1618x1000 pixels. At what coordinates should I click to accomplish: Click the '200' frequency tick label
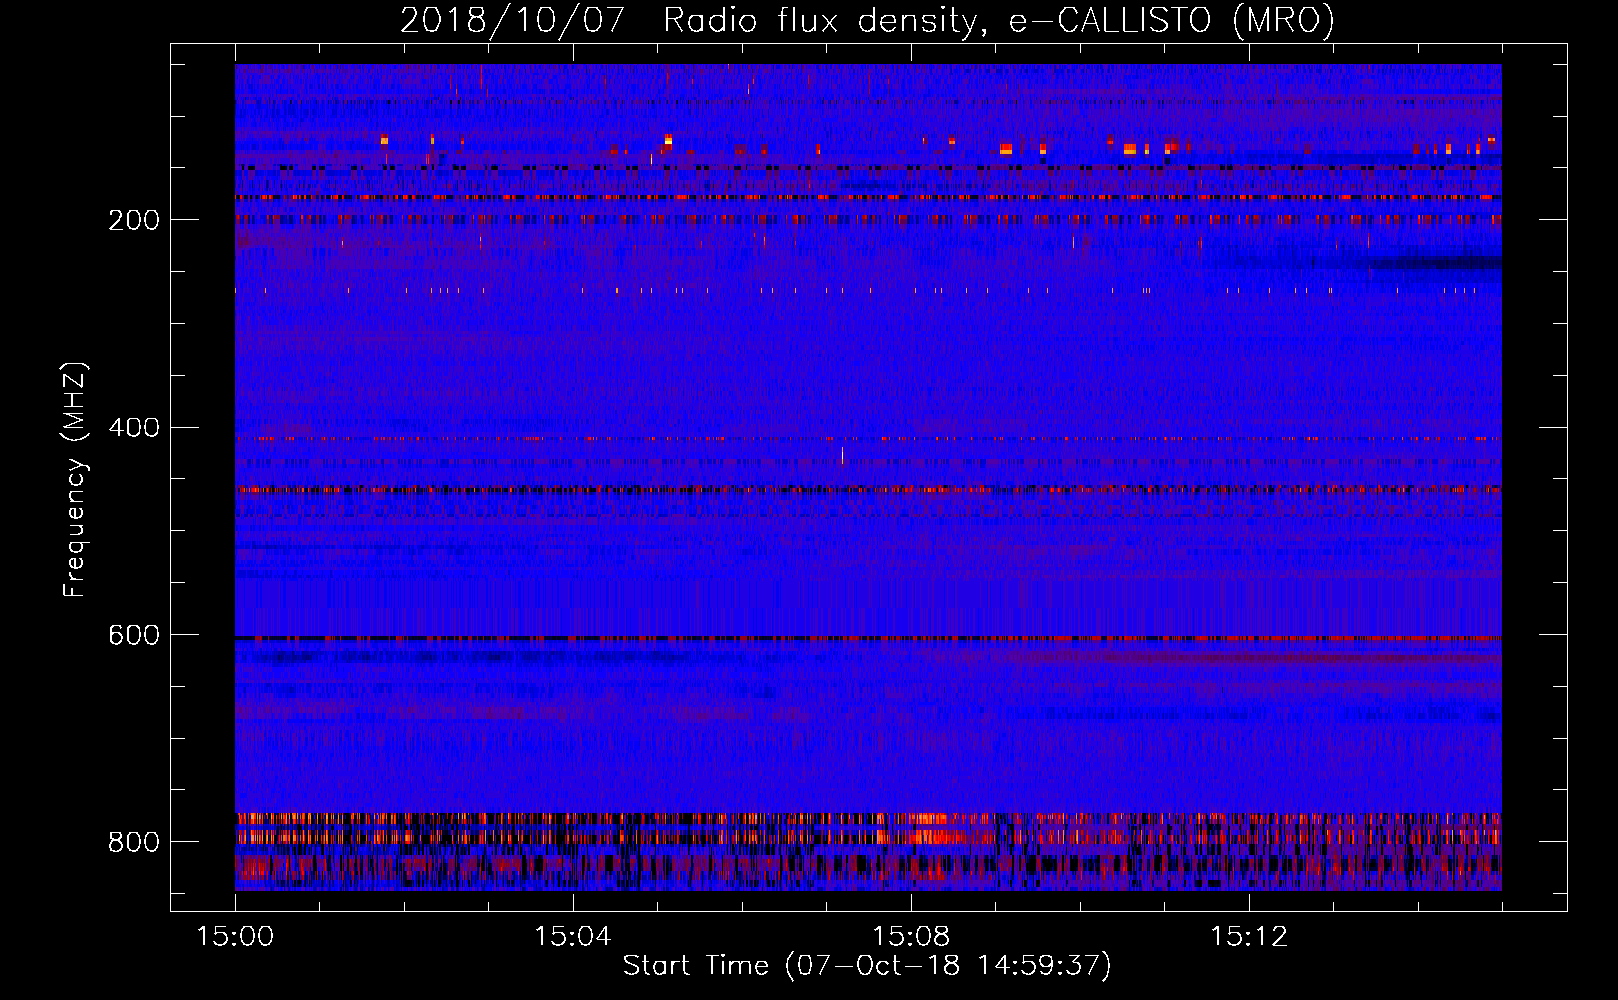tap(133, 220)
